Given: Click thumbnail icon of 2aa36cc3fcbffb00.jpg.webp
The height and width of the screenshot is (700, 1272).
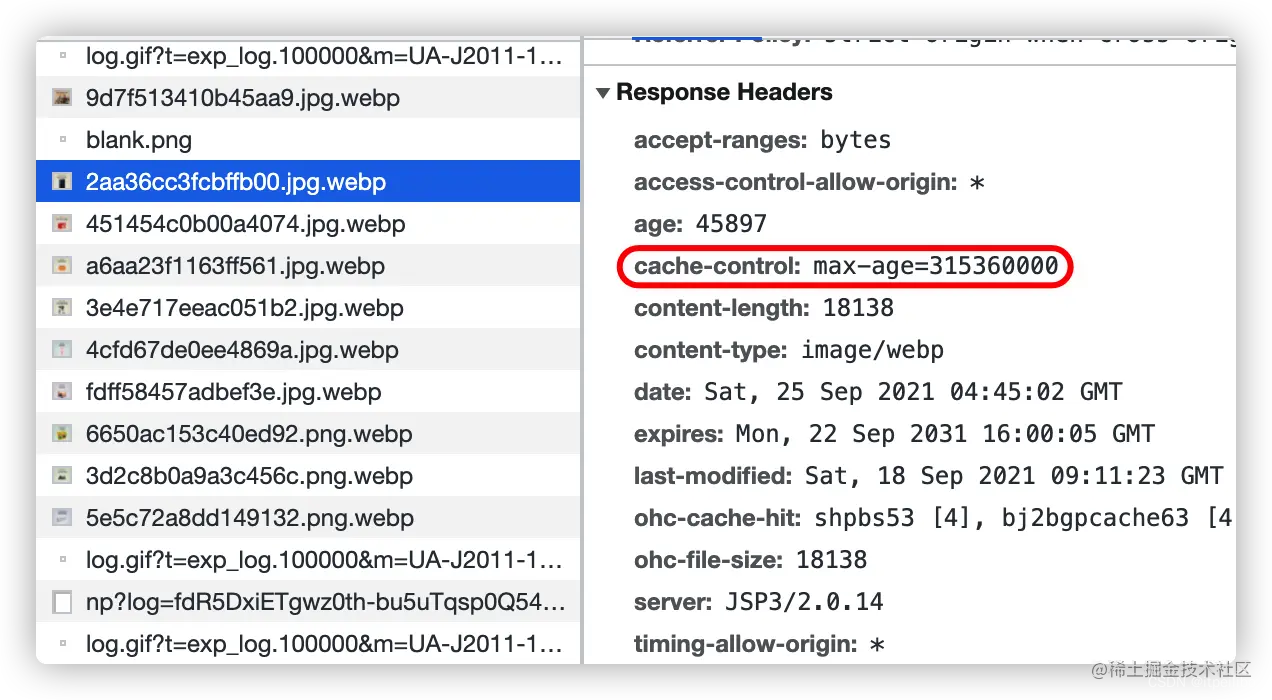Looking at the screenshot, I should [62, 182].
